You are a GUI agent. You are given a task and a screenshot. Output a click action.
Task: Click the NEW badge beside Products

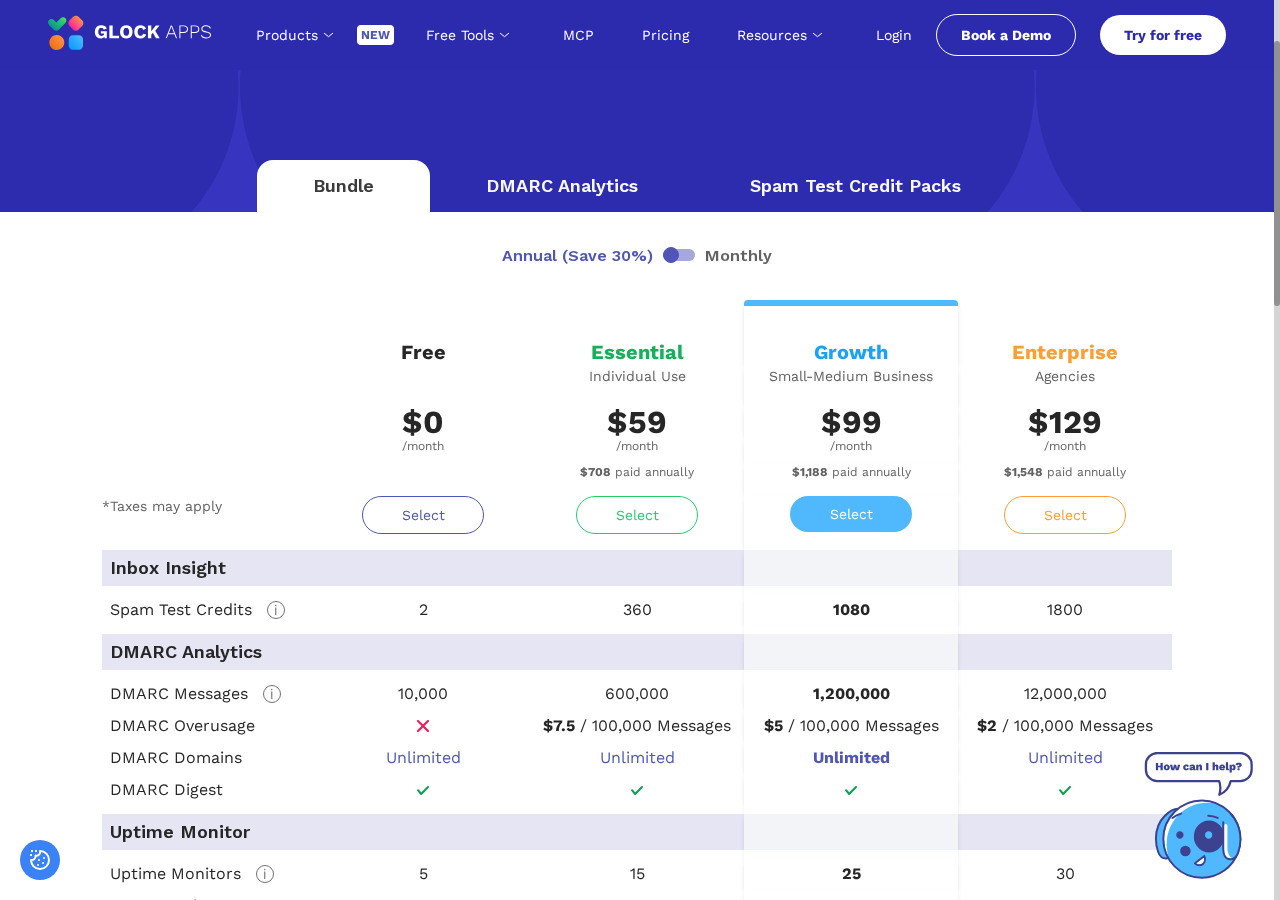[x=375, y=35]
